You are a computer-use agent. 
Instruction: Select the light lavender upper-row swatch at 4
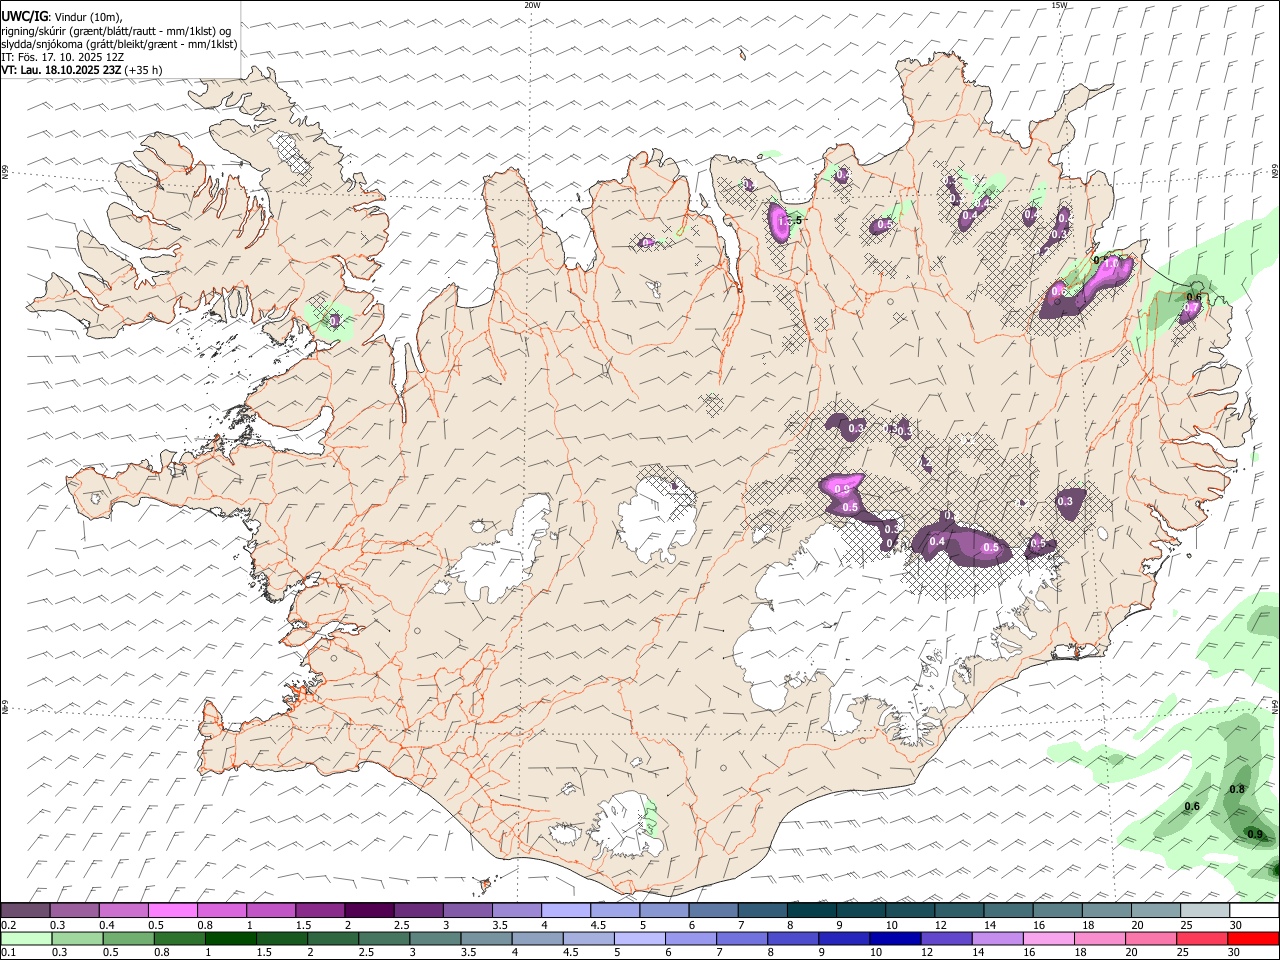click(566, 910)
